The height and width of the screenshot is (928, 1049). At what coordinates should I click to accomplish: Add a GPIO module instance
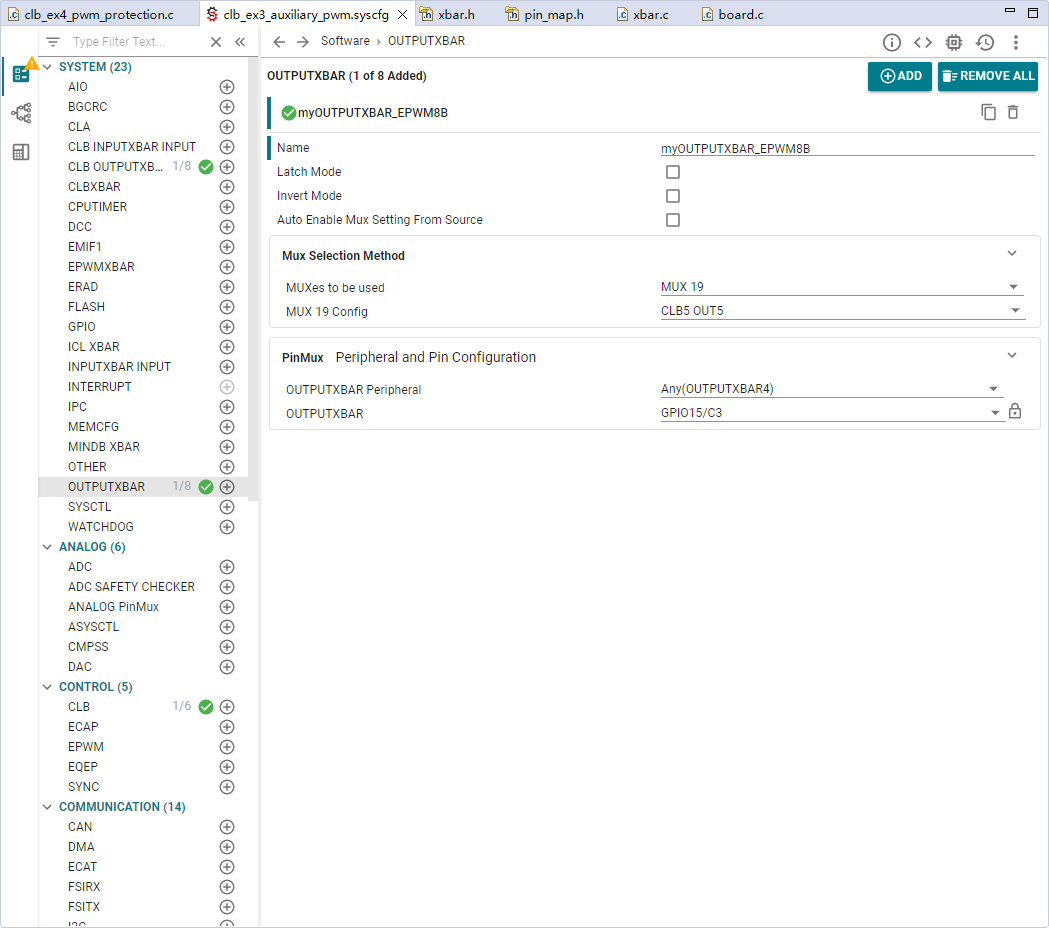227,327
